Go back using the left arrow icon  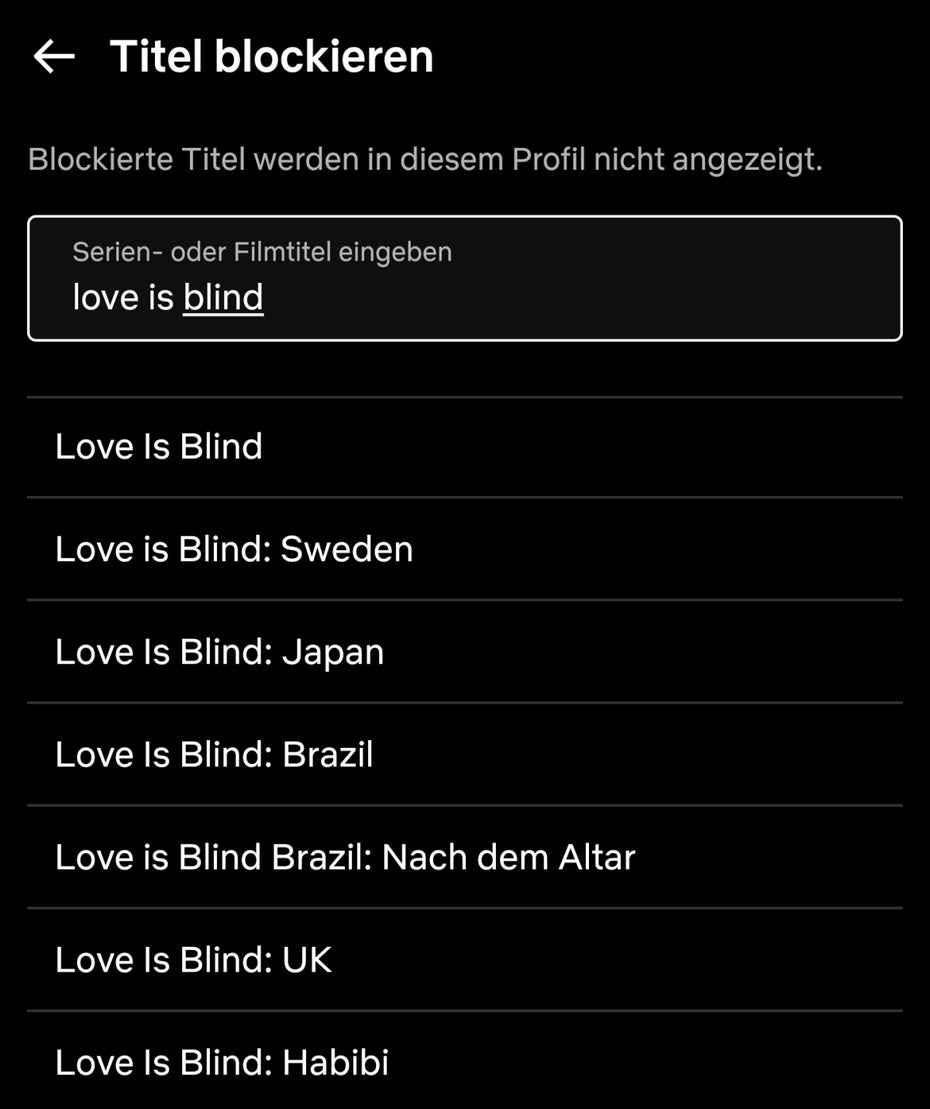[x=54, y=56]
